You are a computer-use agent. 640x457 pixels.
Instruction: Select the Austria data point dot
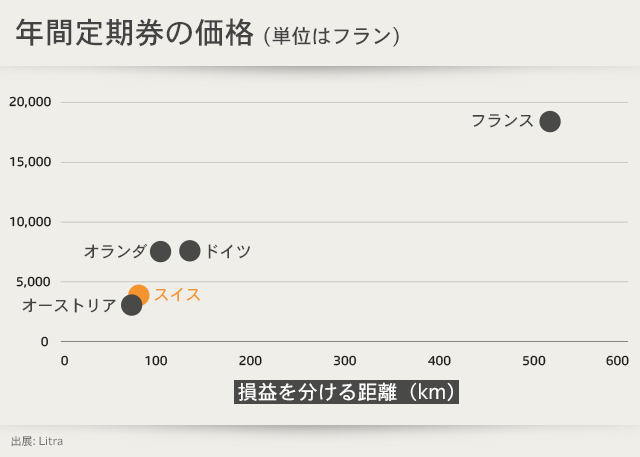coord(131,305)
